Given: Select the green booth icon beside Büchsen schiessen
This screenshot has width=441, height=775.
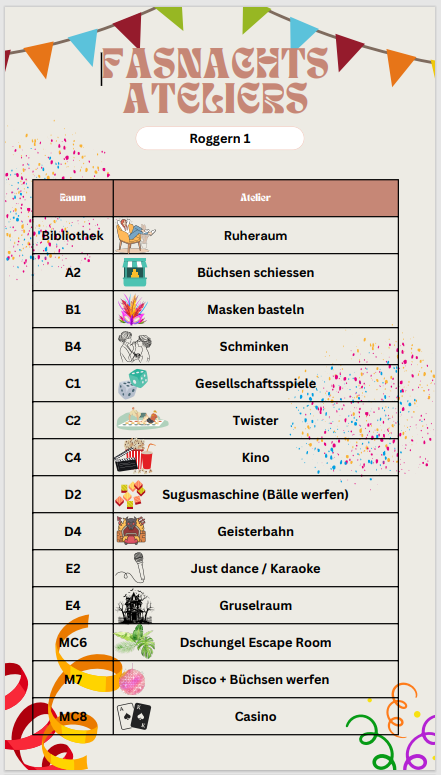Looking at the screenshot, I should coord(136,272).
